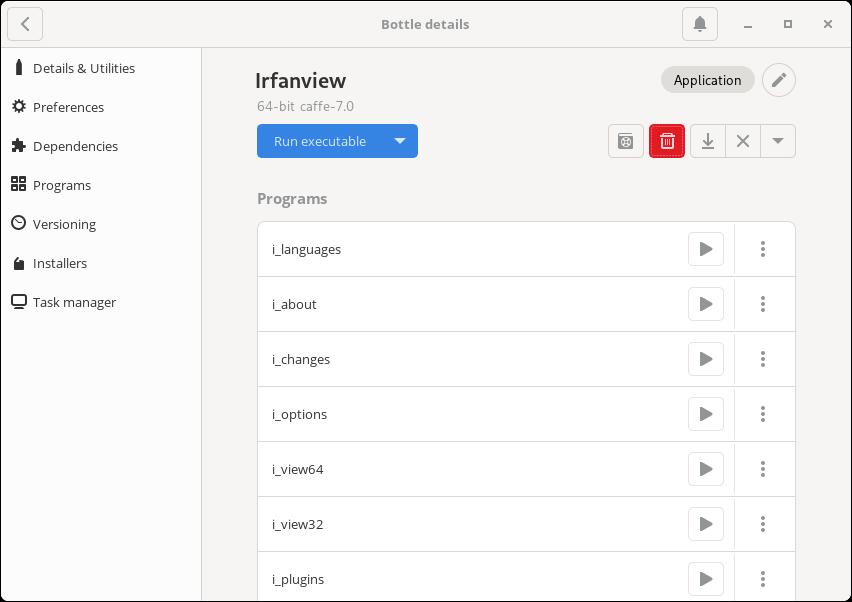The image size is (852, 602).
Task: Select the i_about program row name
Action: coord(294,304)
